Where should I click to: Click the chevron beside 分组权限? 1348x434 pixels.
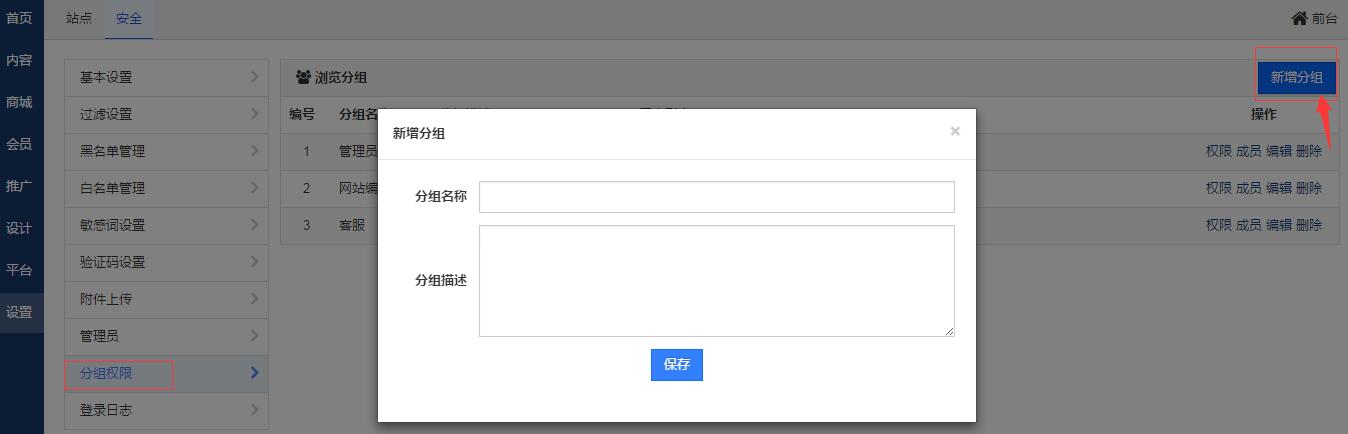[254, 373]
